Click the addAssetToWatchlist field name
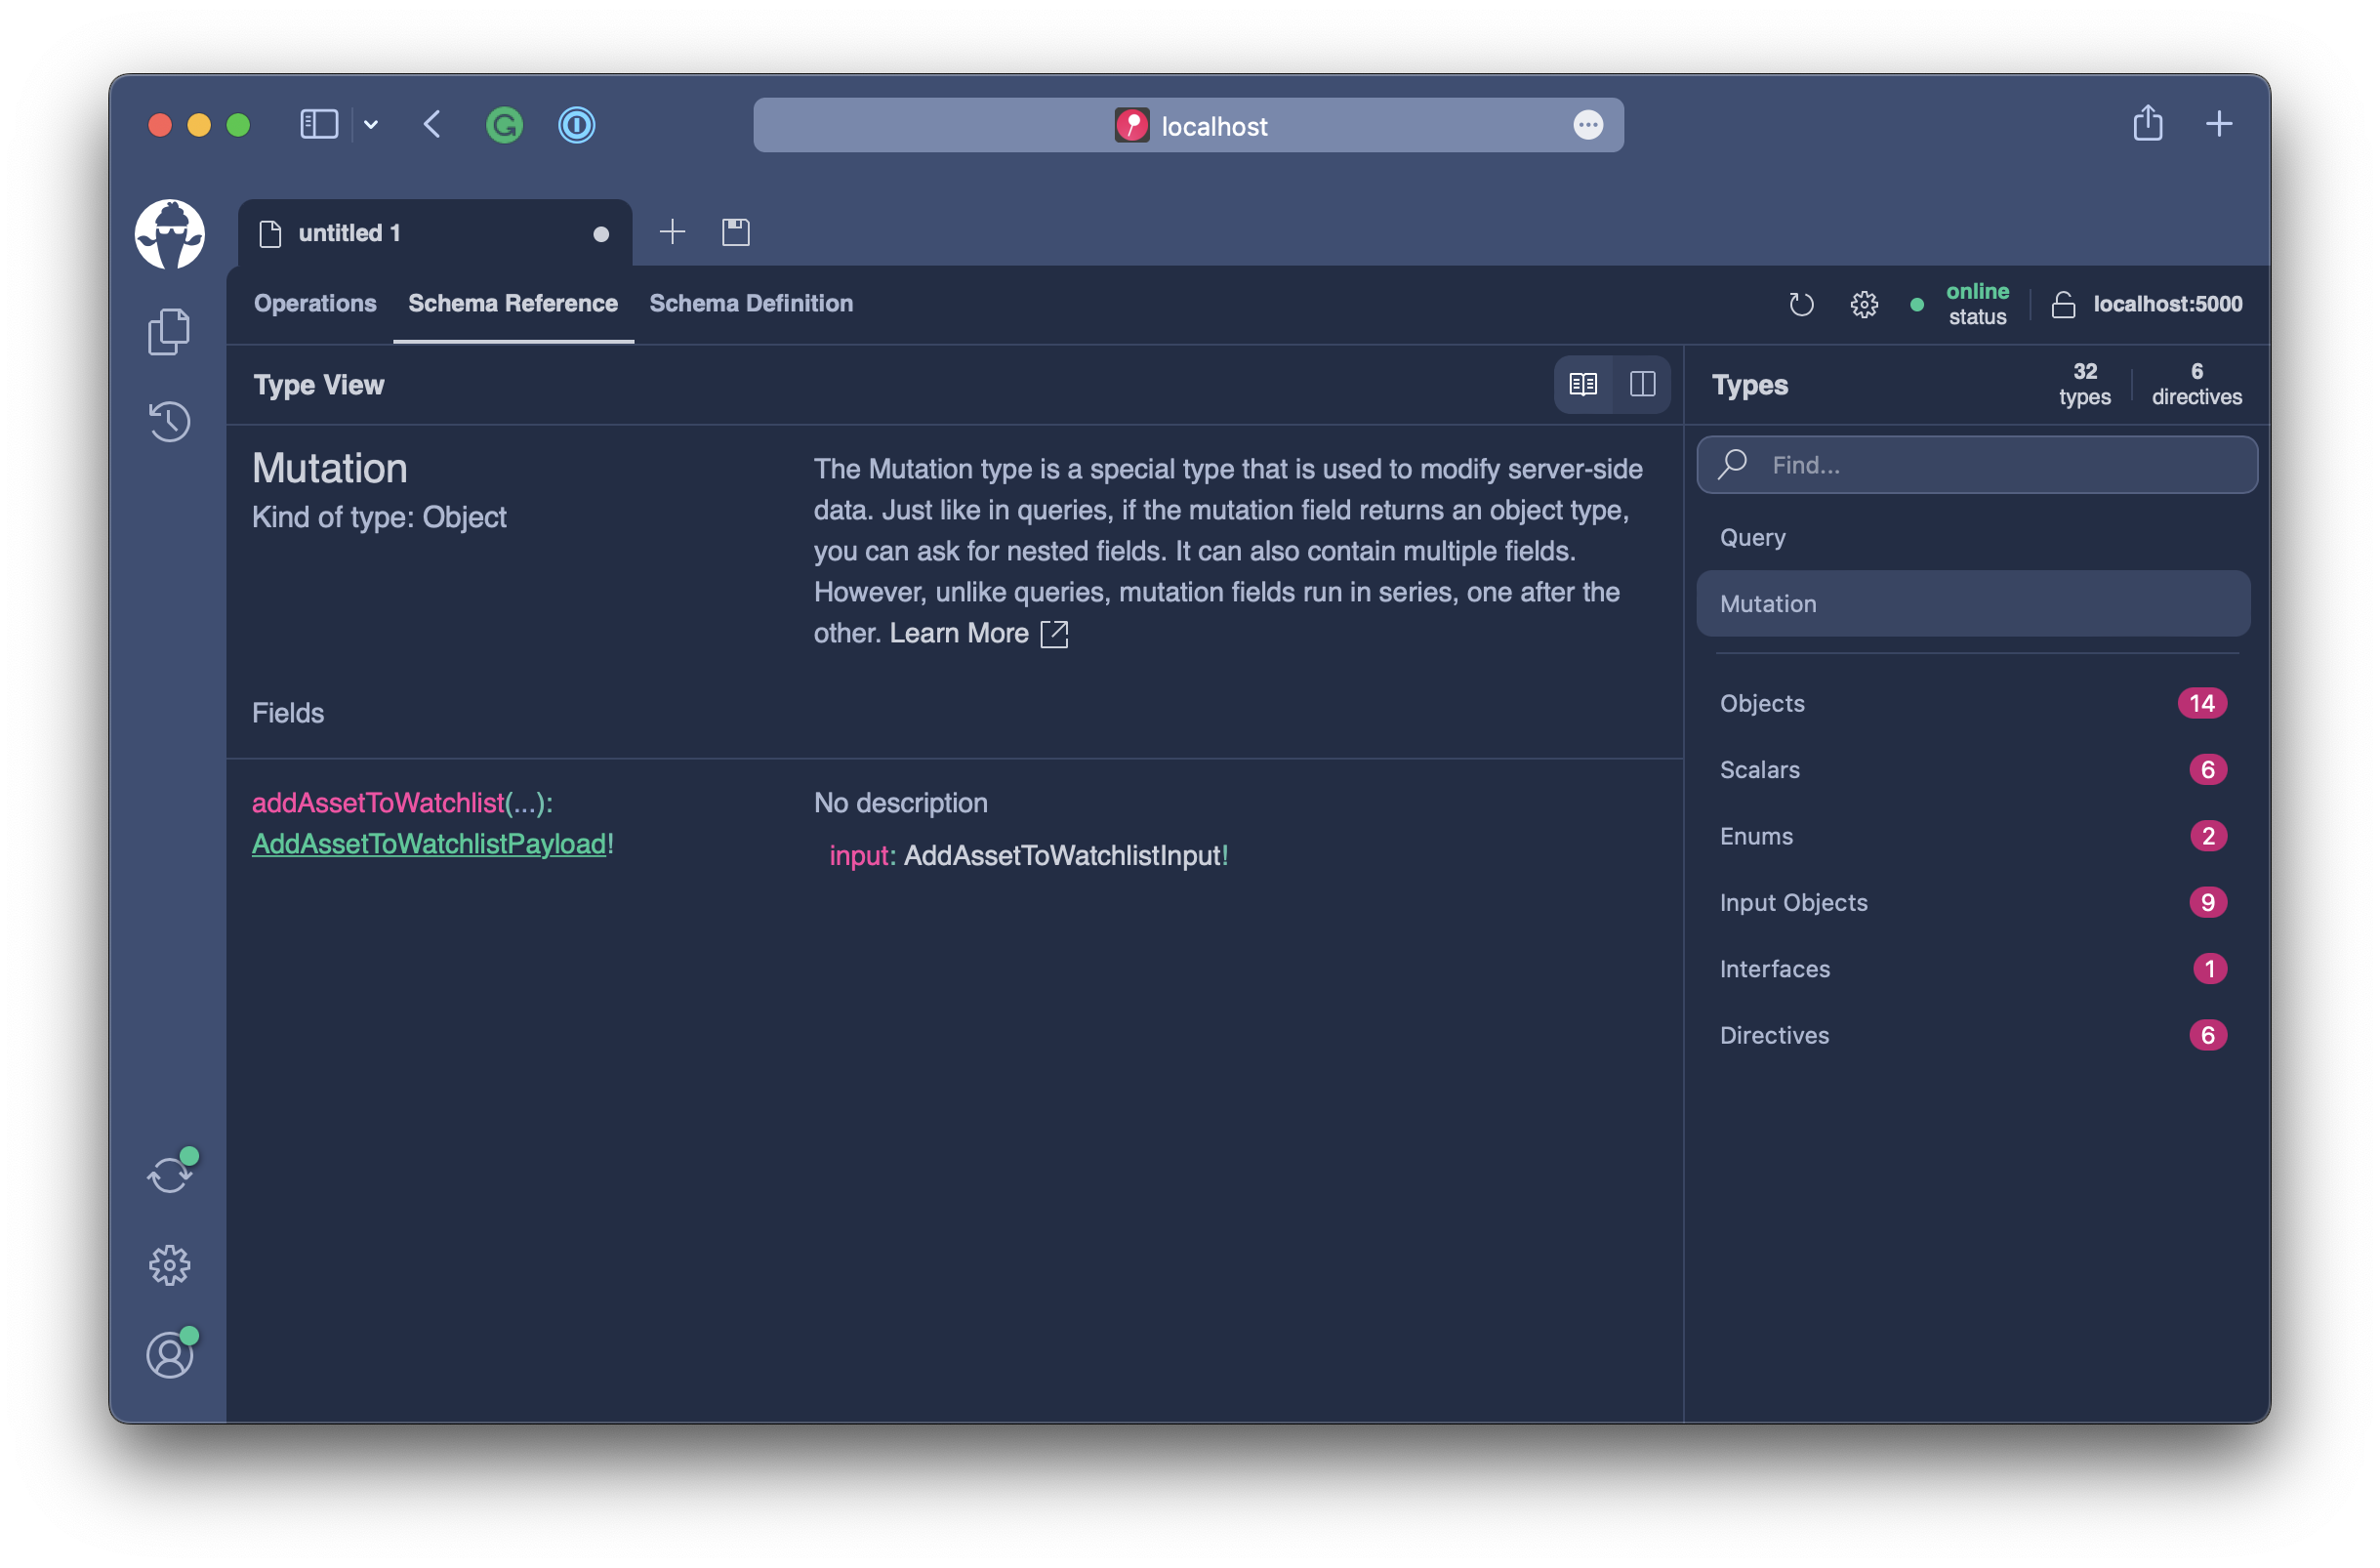This screenshot has width=2380, height=1568. pos(378,803)
